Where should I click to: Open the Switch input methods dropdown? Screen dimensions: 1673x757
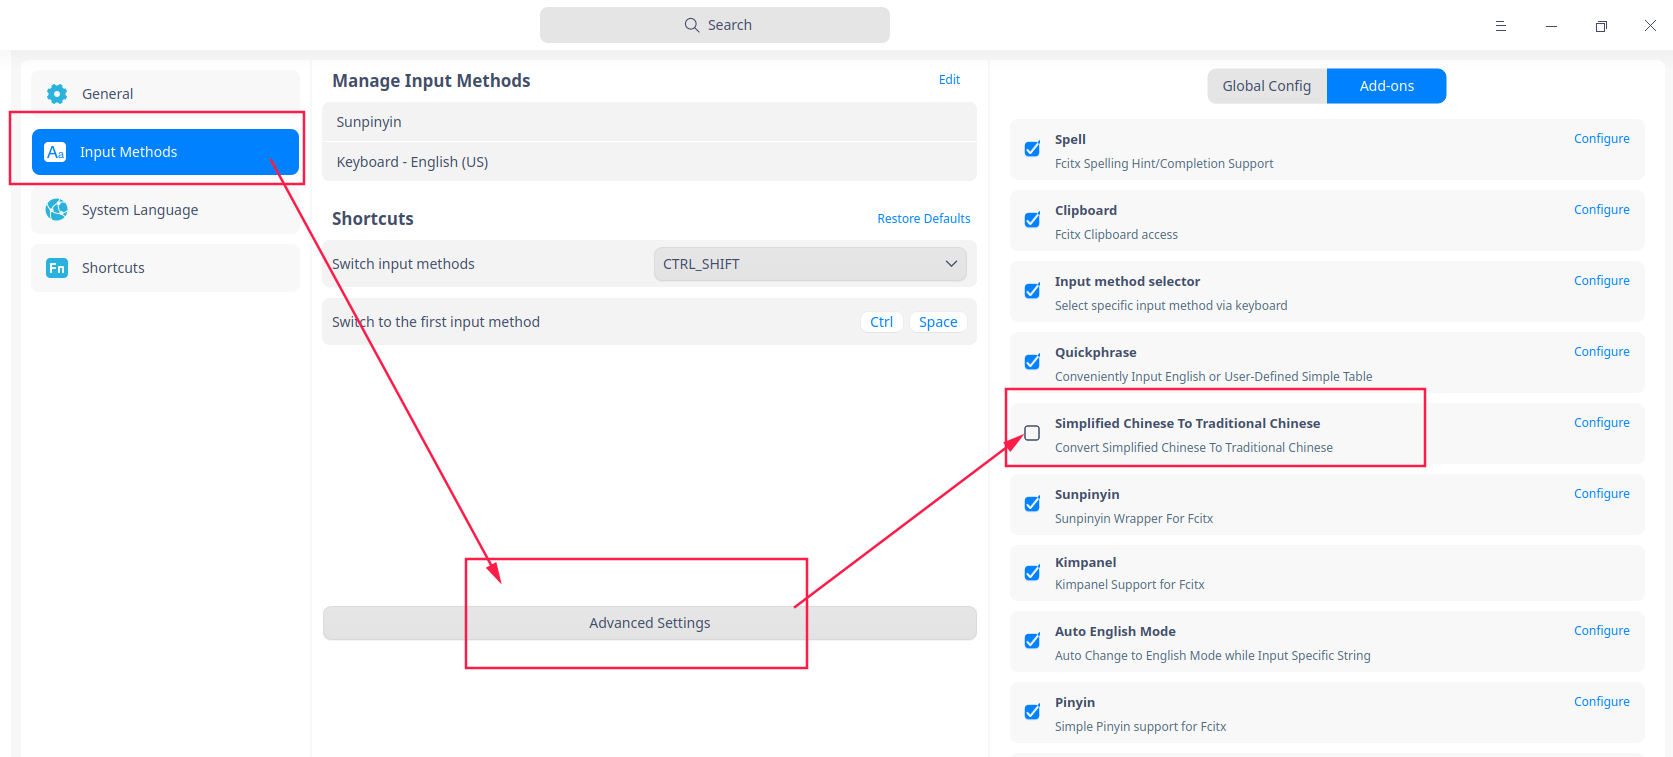coord(810,264)
